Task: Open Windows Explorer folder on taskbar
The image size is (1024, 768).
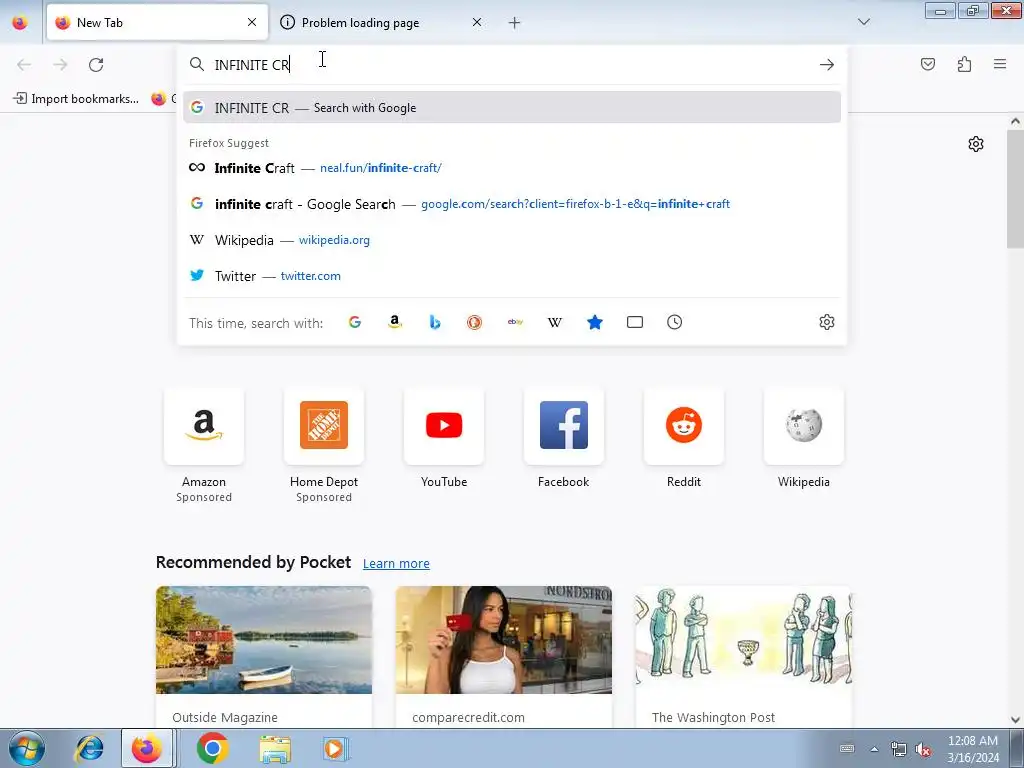Action: pos(275,748)
